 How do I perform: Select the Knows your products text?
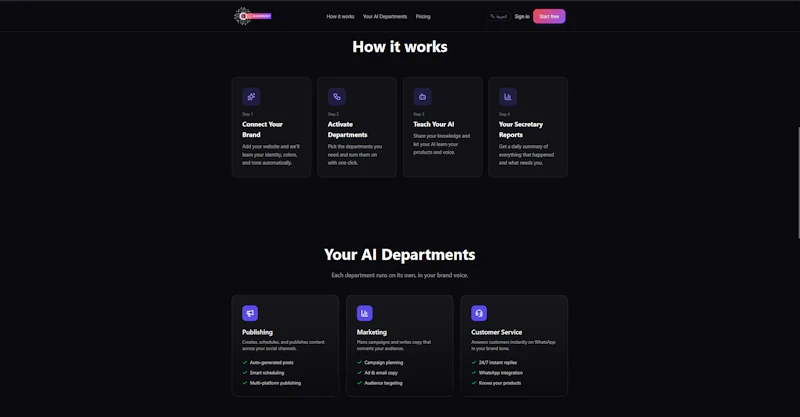pyautogui.click(x=500, y=383)
